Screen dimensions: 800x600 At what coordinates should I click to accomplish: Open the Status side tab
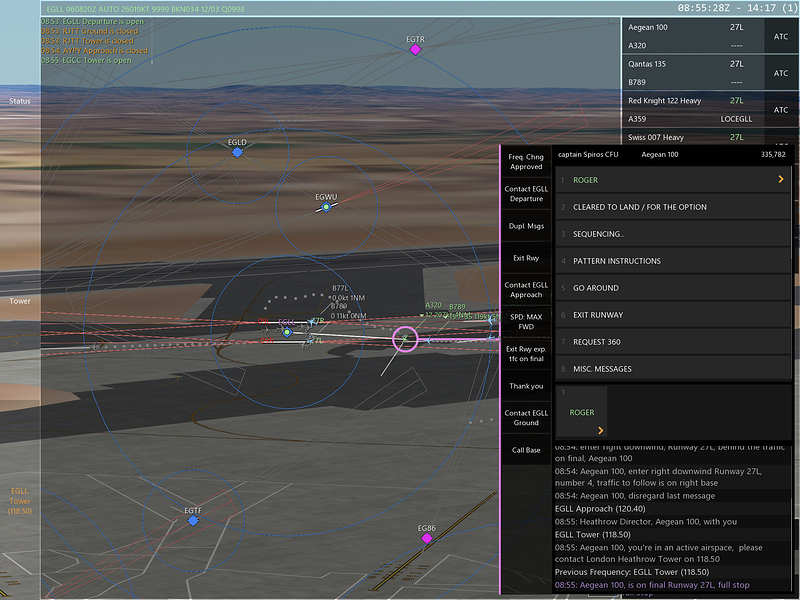[x=20, y=101]
